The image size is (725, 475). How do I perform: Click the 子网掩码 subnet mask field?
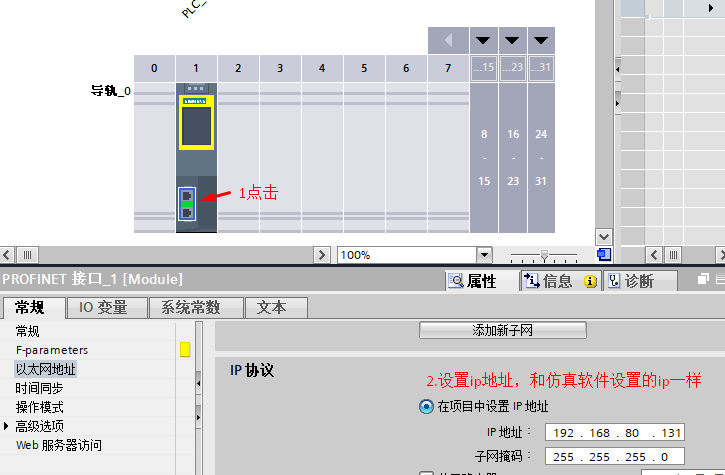(x=615, y=456)
